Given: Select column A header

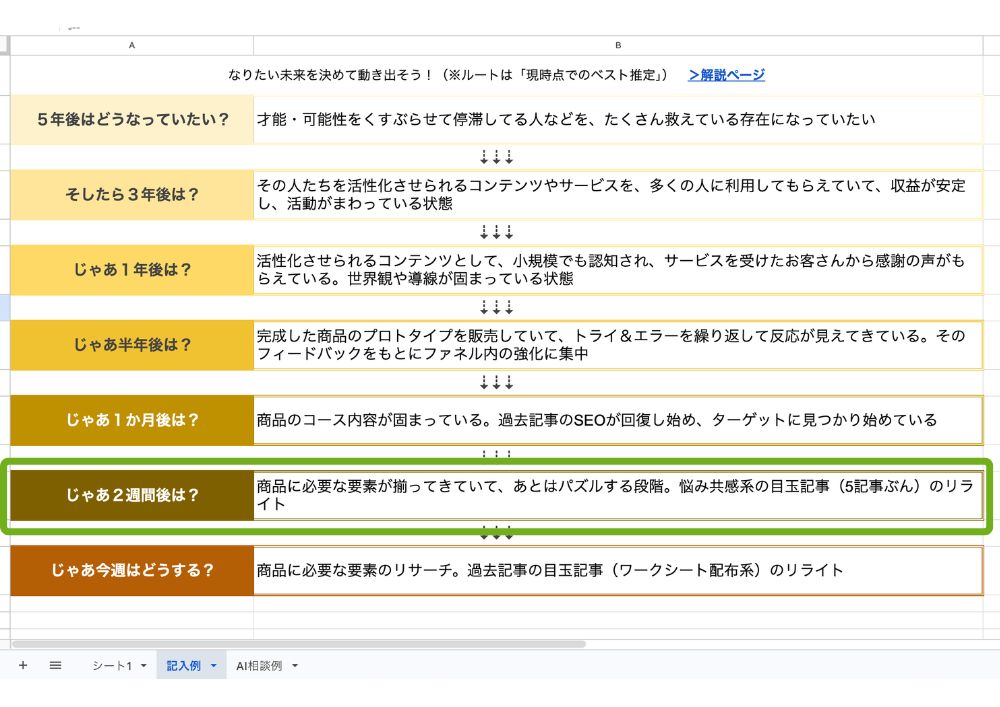Looking at the screenshot, I should point(132,45).
